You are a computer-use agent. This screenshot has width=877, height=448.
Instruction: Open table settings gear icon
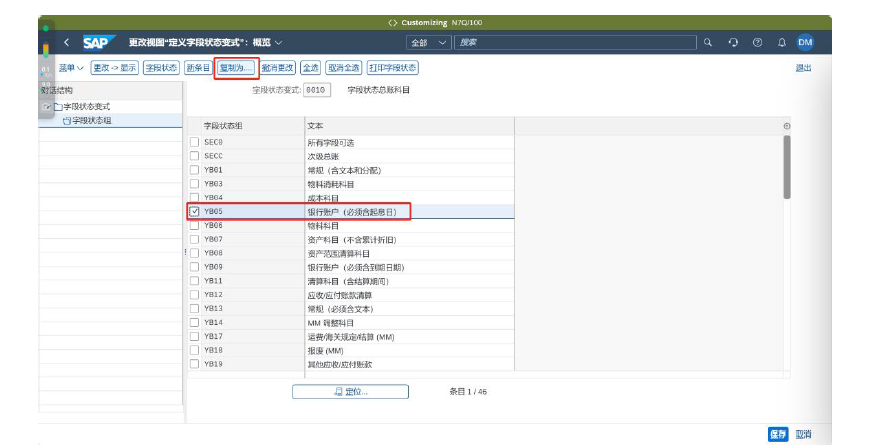(x=787, y=126)
